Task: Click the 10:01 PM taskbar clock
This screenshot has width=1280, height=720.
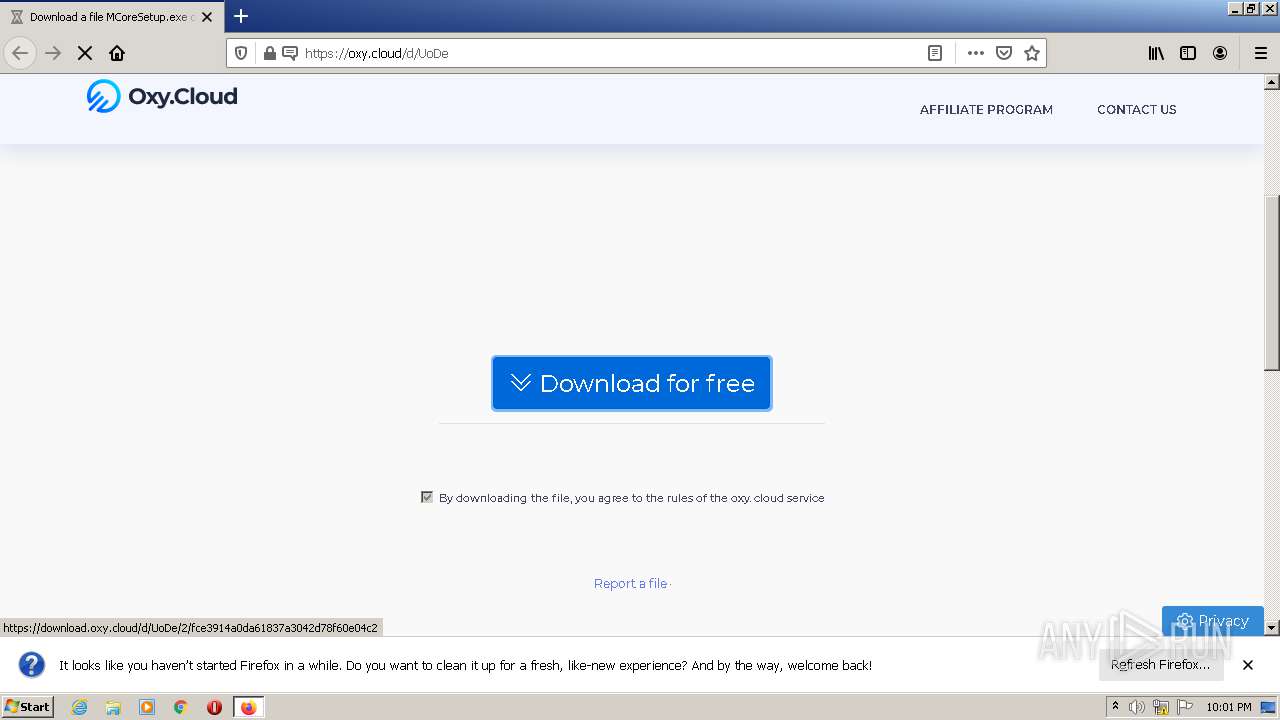Action: [x=1229, y=707]
